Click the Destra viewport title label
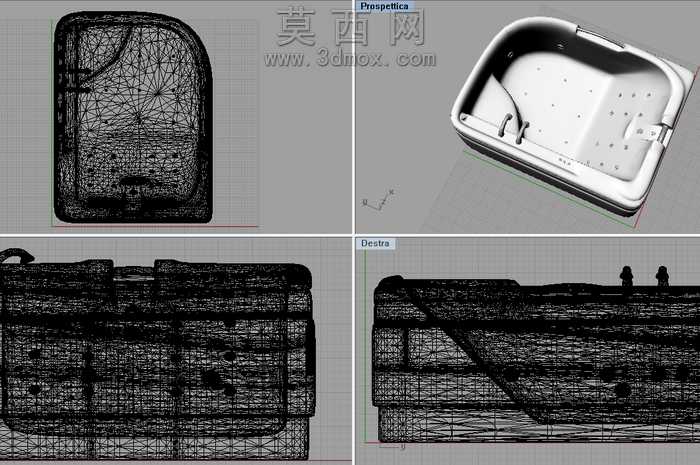 click(x=375, y=244)
